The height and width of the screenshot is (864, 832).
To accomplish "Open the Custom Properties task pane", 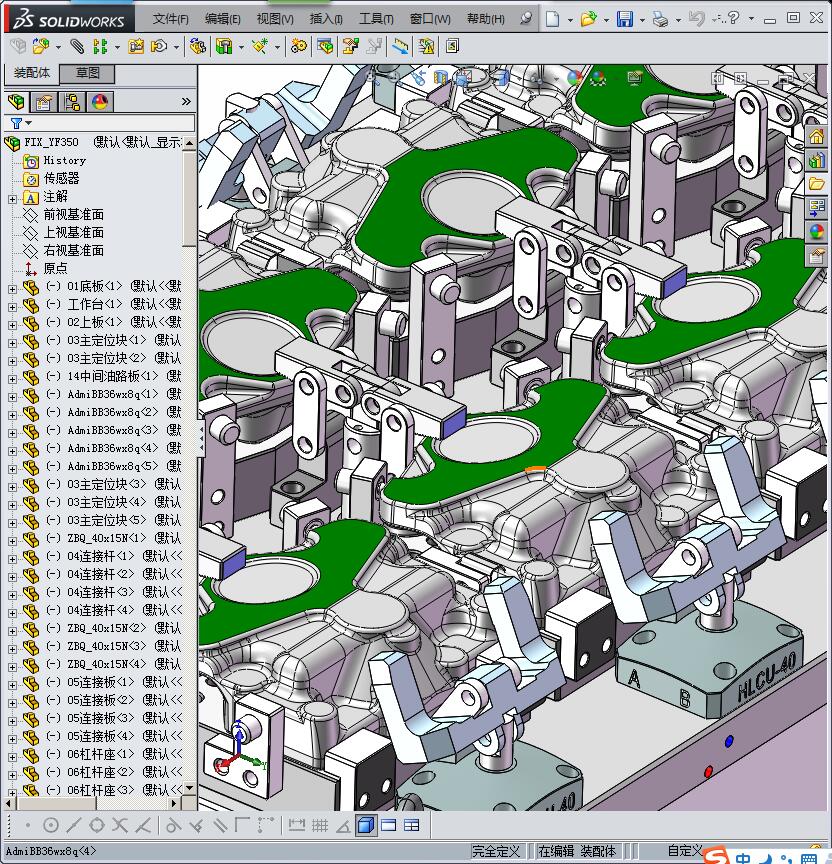I will 817,256.
